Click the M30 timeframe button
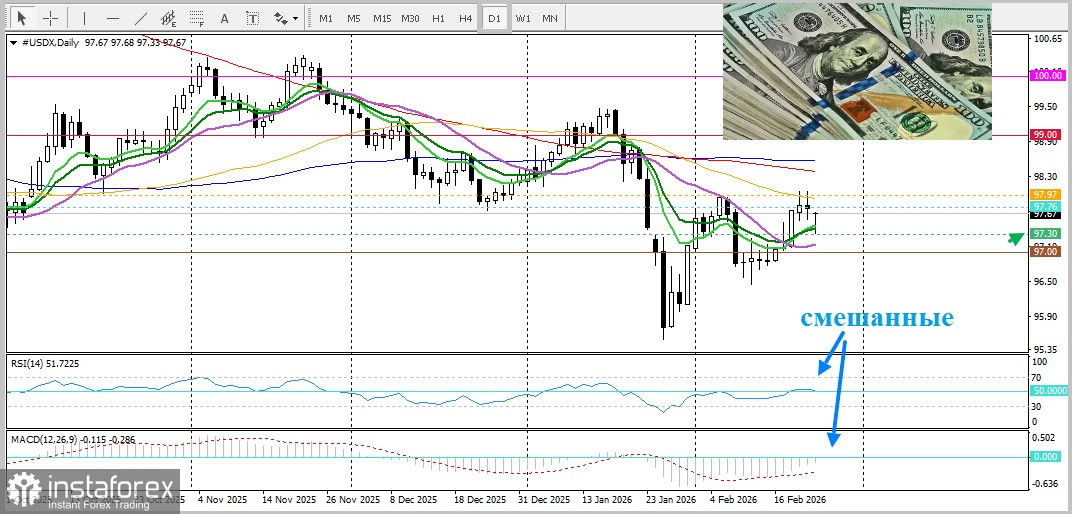This screenshot has width=1072, height=514. pyautogui.click(x=410, y=18)
